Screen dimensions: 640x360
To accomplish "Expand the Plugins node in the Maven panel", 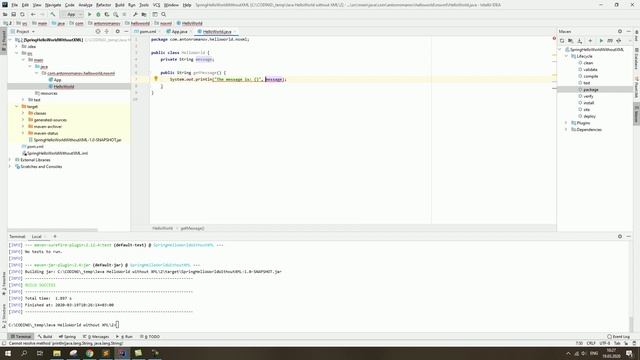I will (x=566, y=123).
